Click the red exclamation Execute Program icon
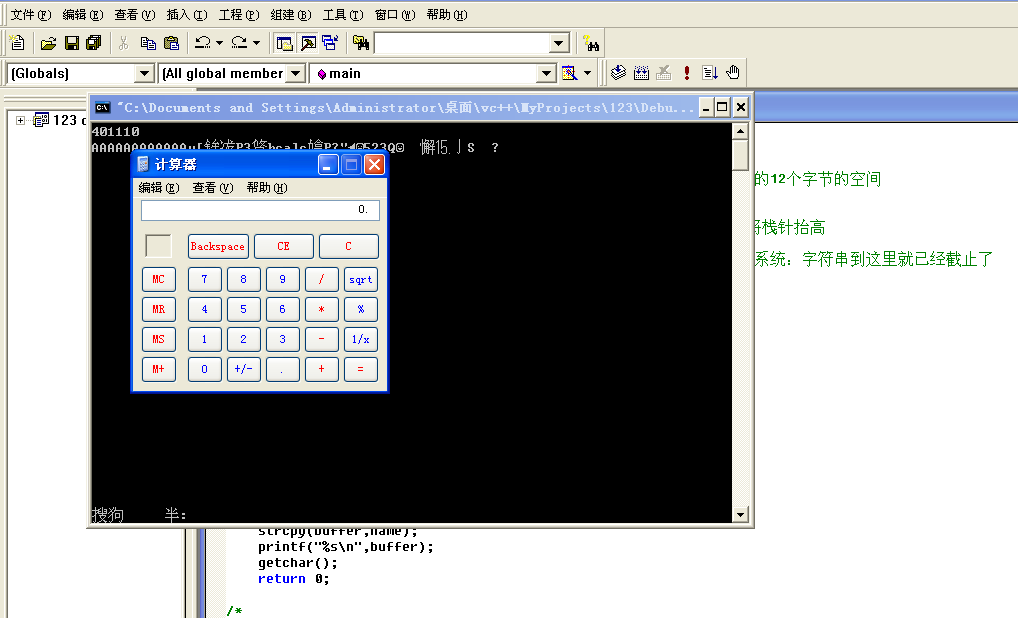 (686, 73)
